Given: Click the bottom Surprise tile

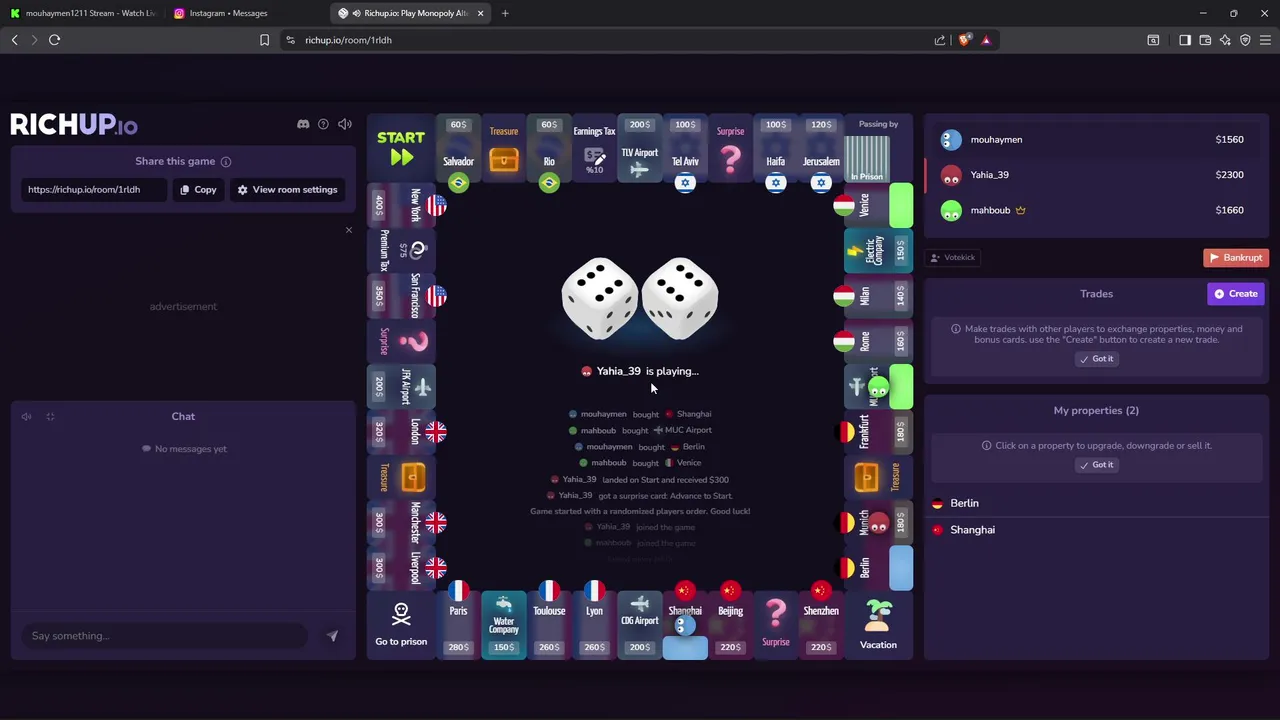Looking at the screenshot, I should [775, 626].
